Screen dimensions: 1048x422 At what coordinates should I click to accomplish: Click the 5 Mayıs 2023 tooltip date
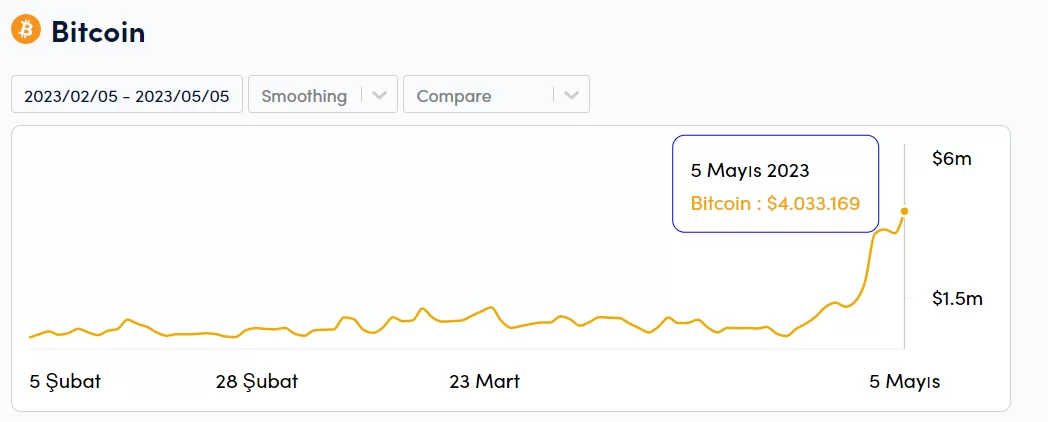tap(750, 171)
